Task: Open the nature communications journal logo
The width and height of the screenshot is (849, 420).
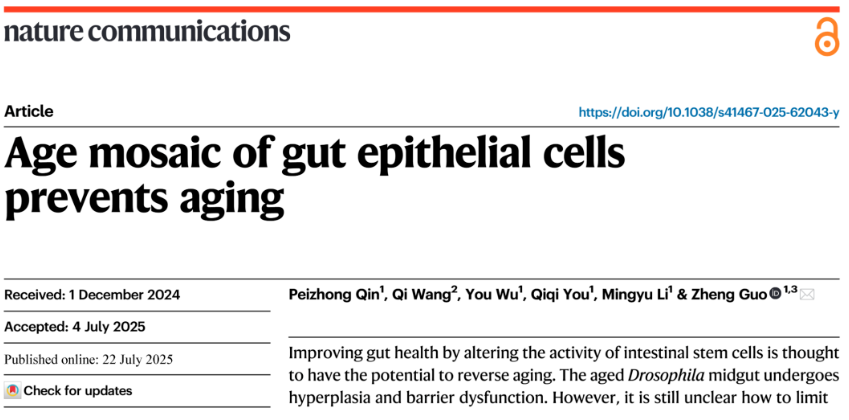Action: pos(147,31)
